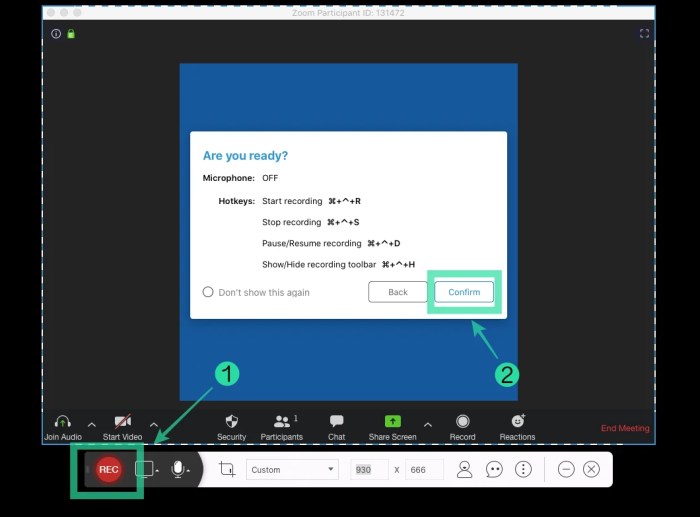The width and height of the screenshot is (700, 517).
Task: Open the screen display selector icon
Action: (x=146, y=469)
